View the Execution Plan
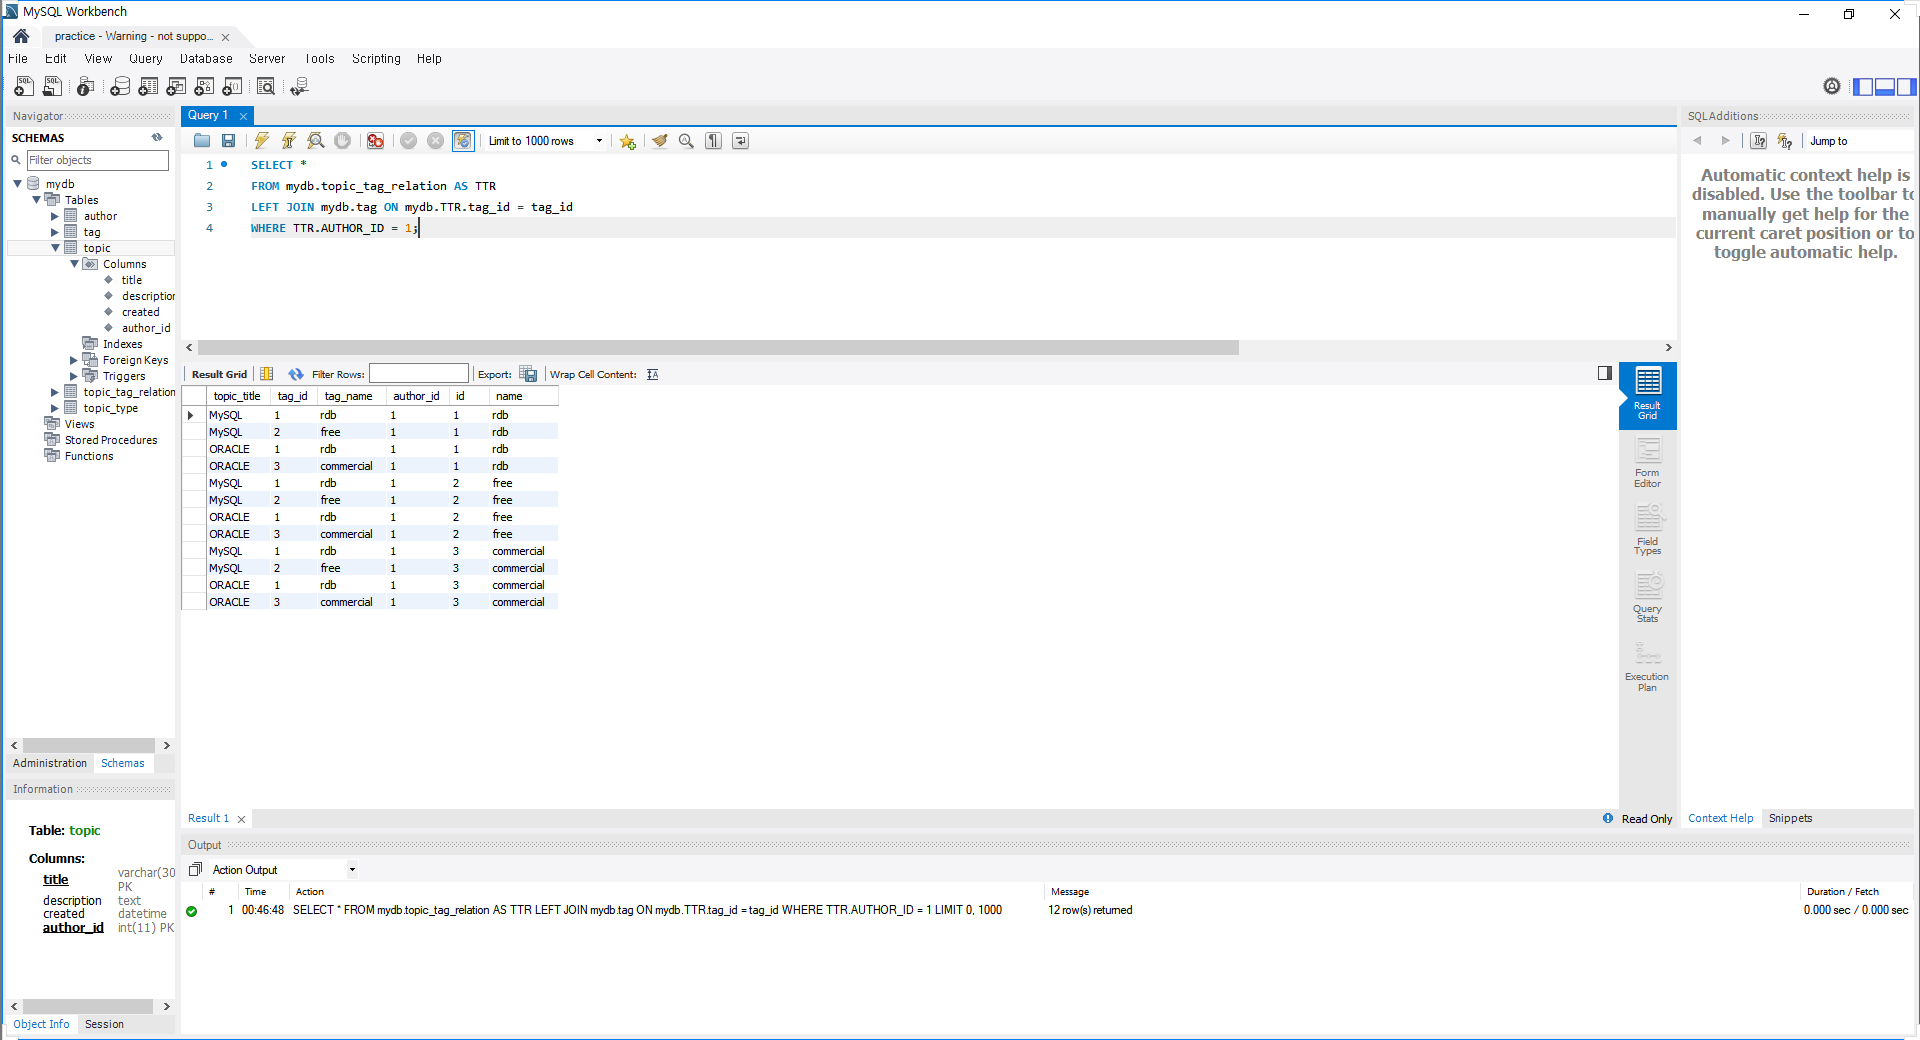1920x1040 pixels. click(1647, 666)
